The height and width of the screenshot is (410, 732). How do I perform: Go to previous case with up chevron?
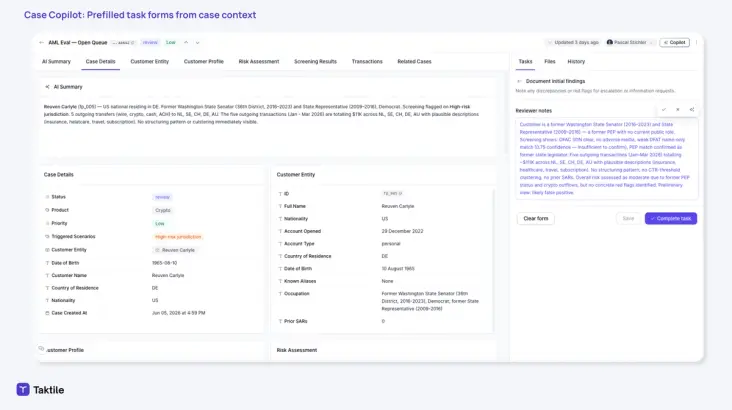click(186, 42)
